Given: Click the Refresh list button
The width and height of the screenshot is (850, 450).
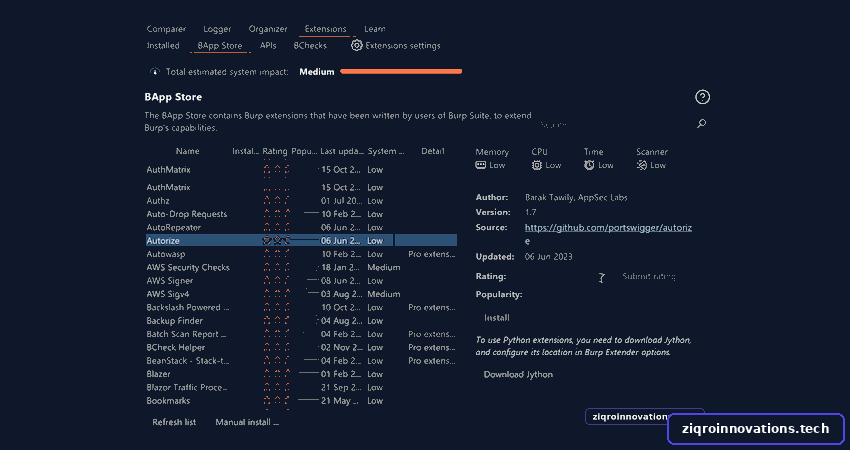Looking at the screenshot, I should tap(174, 422).
